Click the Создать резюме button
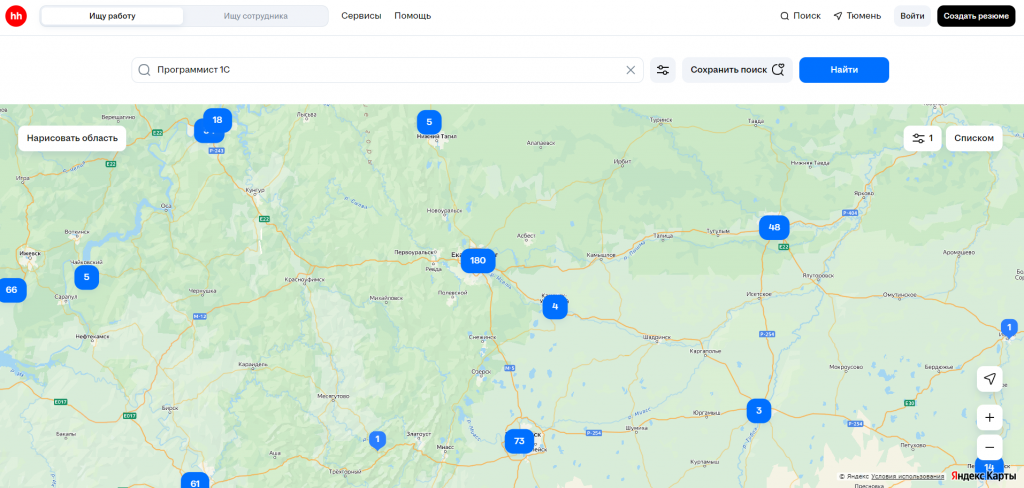Image resolution: width=1024 pixels, height=488 pixels. tap(976, 16)
